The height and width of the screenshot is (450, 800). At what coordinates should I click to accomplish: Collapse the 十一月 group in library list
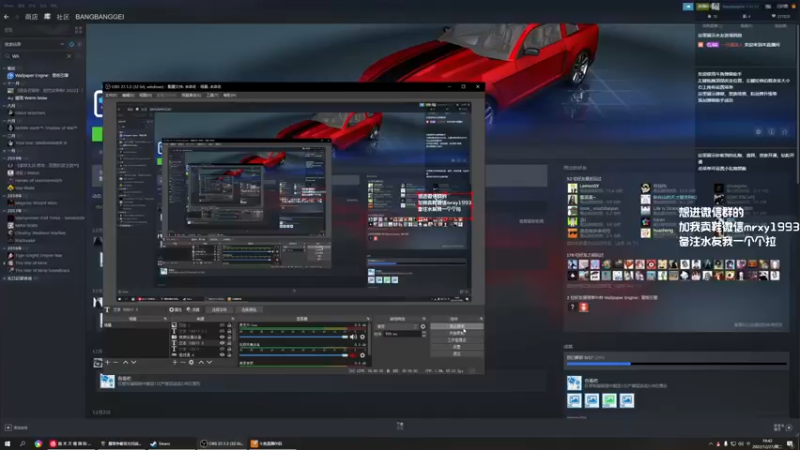pyautogui.click(x=5, y=83)
